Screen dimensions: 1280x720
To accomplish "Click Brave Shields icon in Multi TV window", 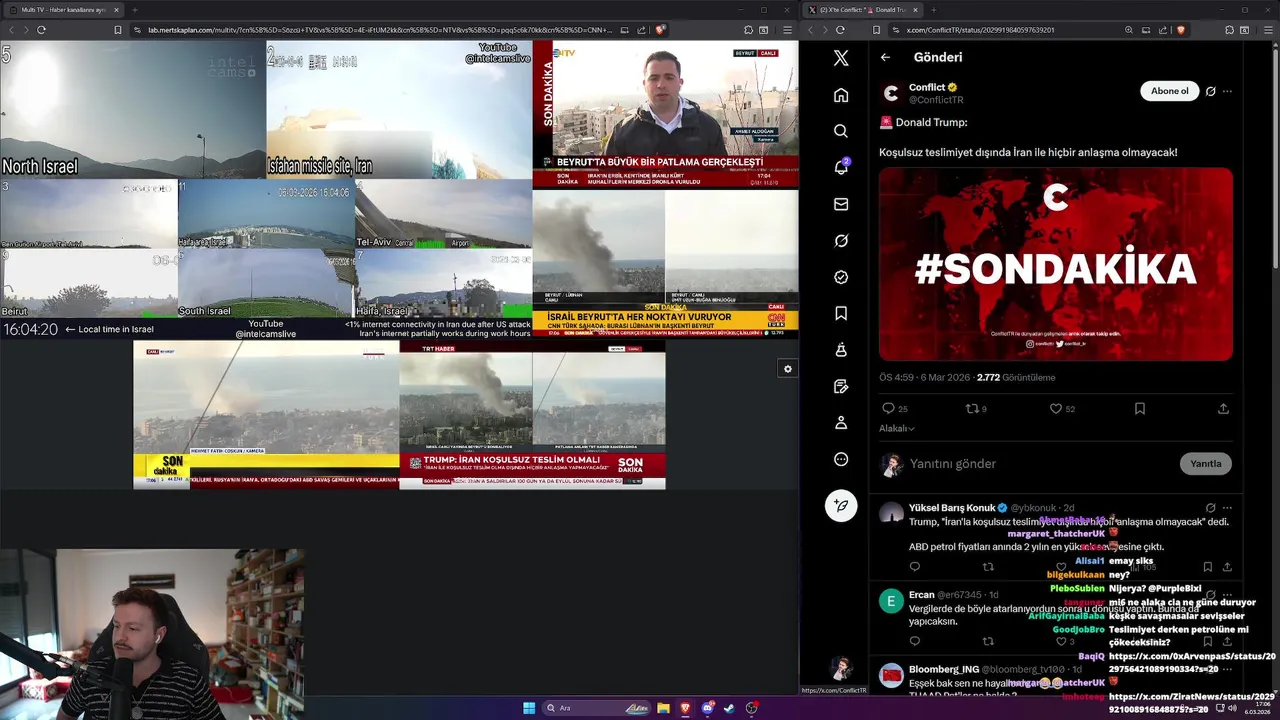I will tap(660, 30).
